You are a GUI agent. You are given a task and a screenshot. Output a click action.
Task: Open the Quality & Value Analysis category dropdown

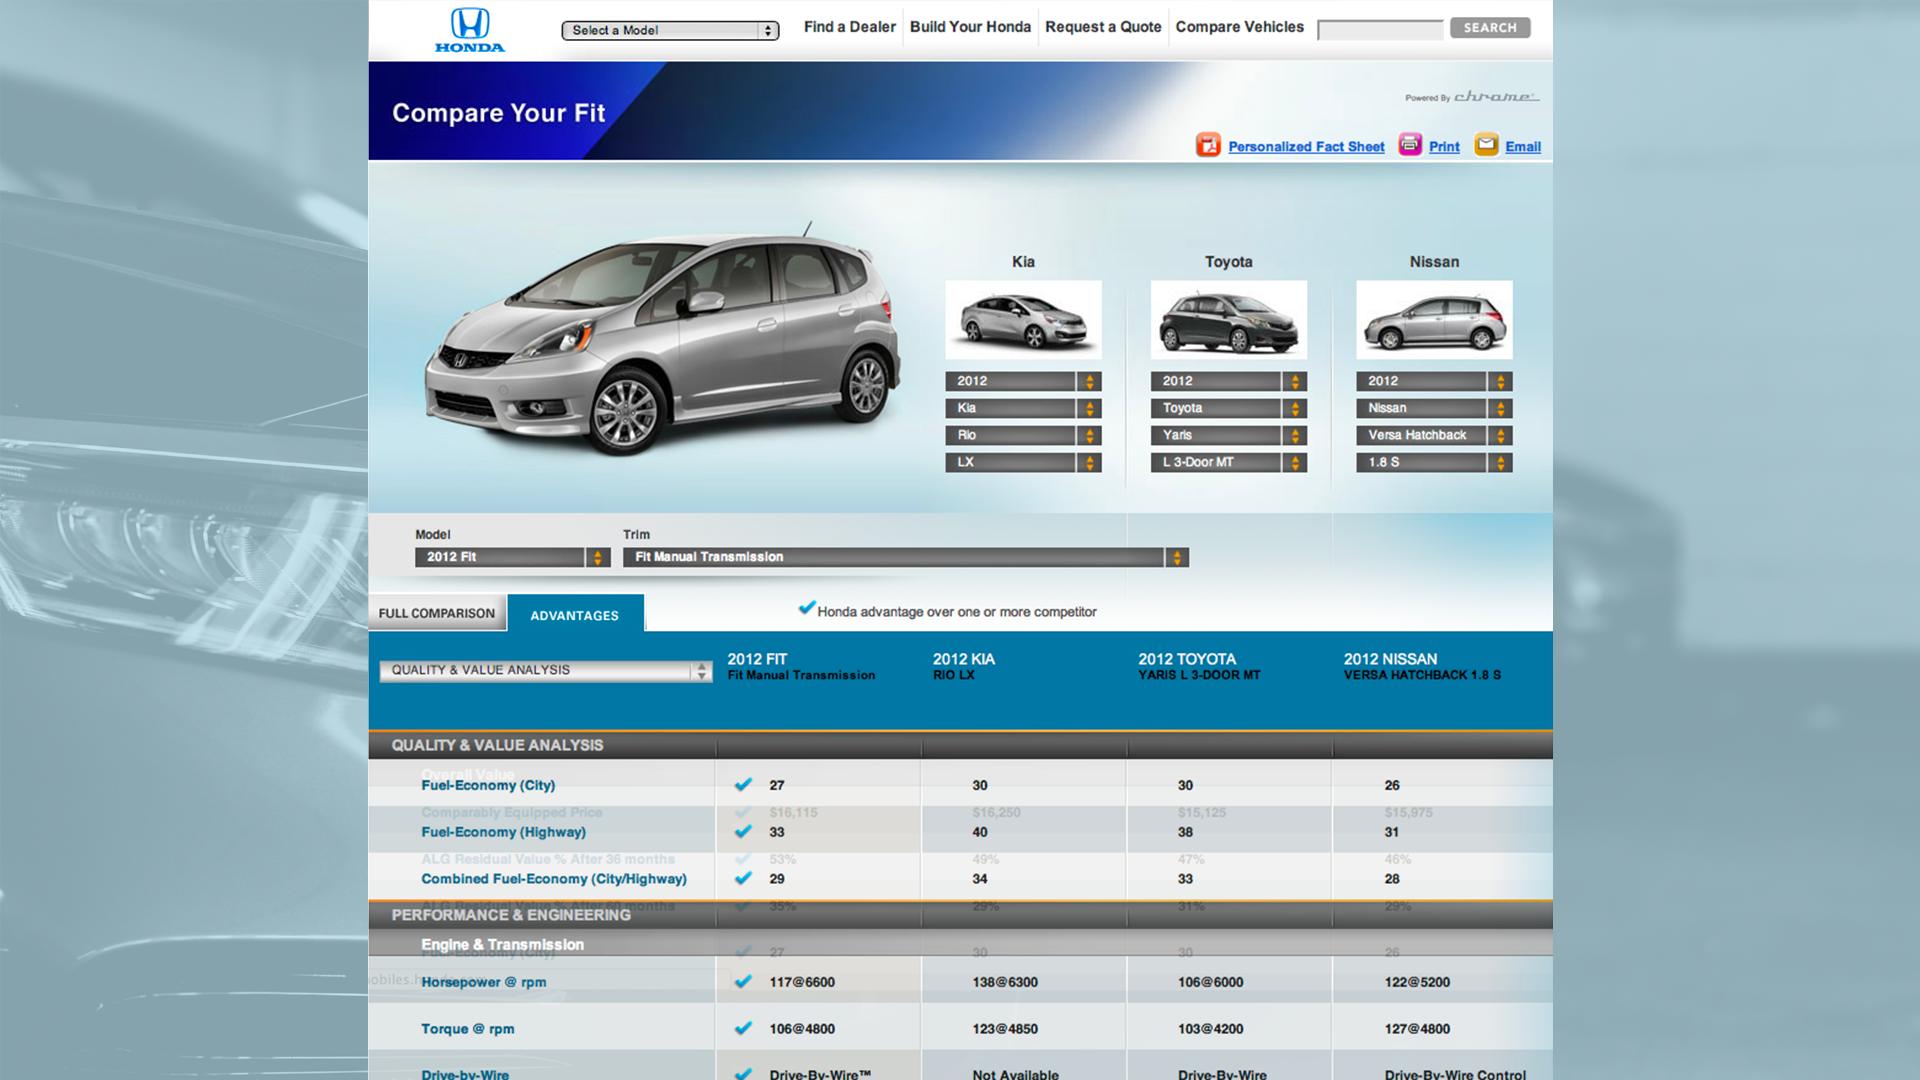546,670
